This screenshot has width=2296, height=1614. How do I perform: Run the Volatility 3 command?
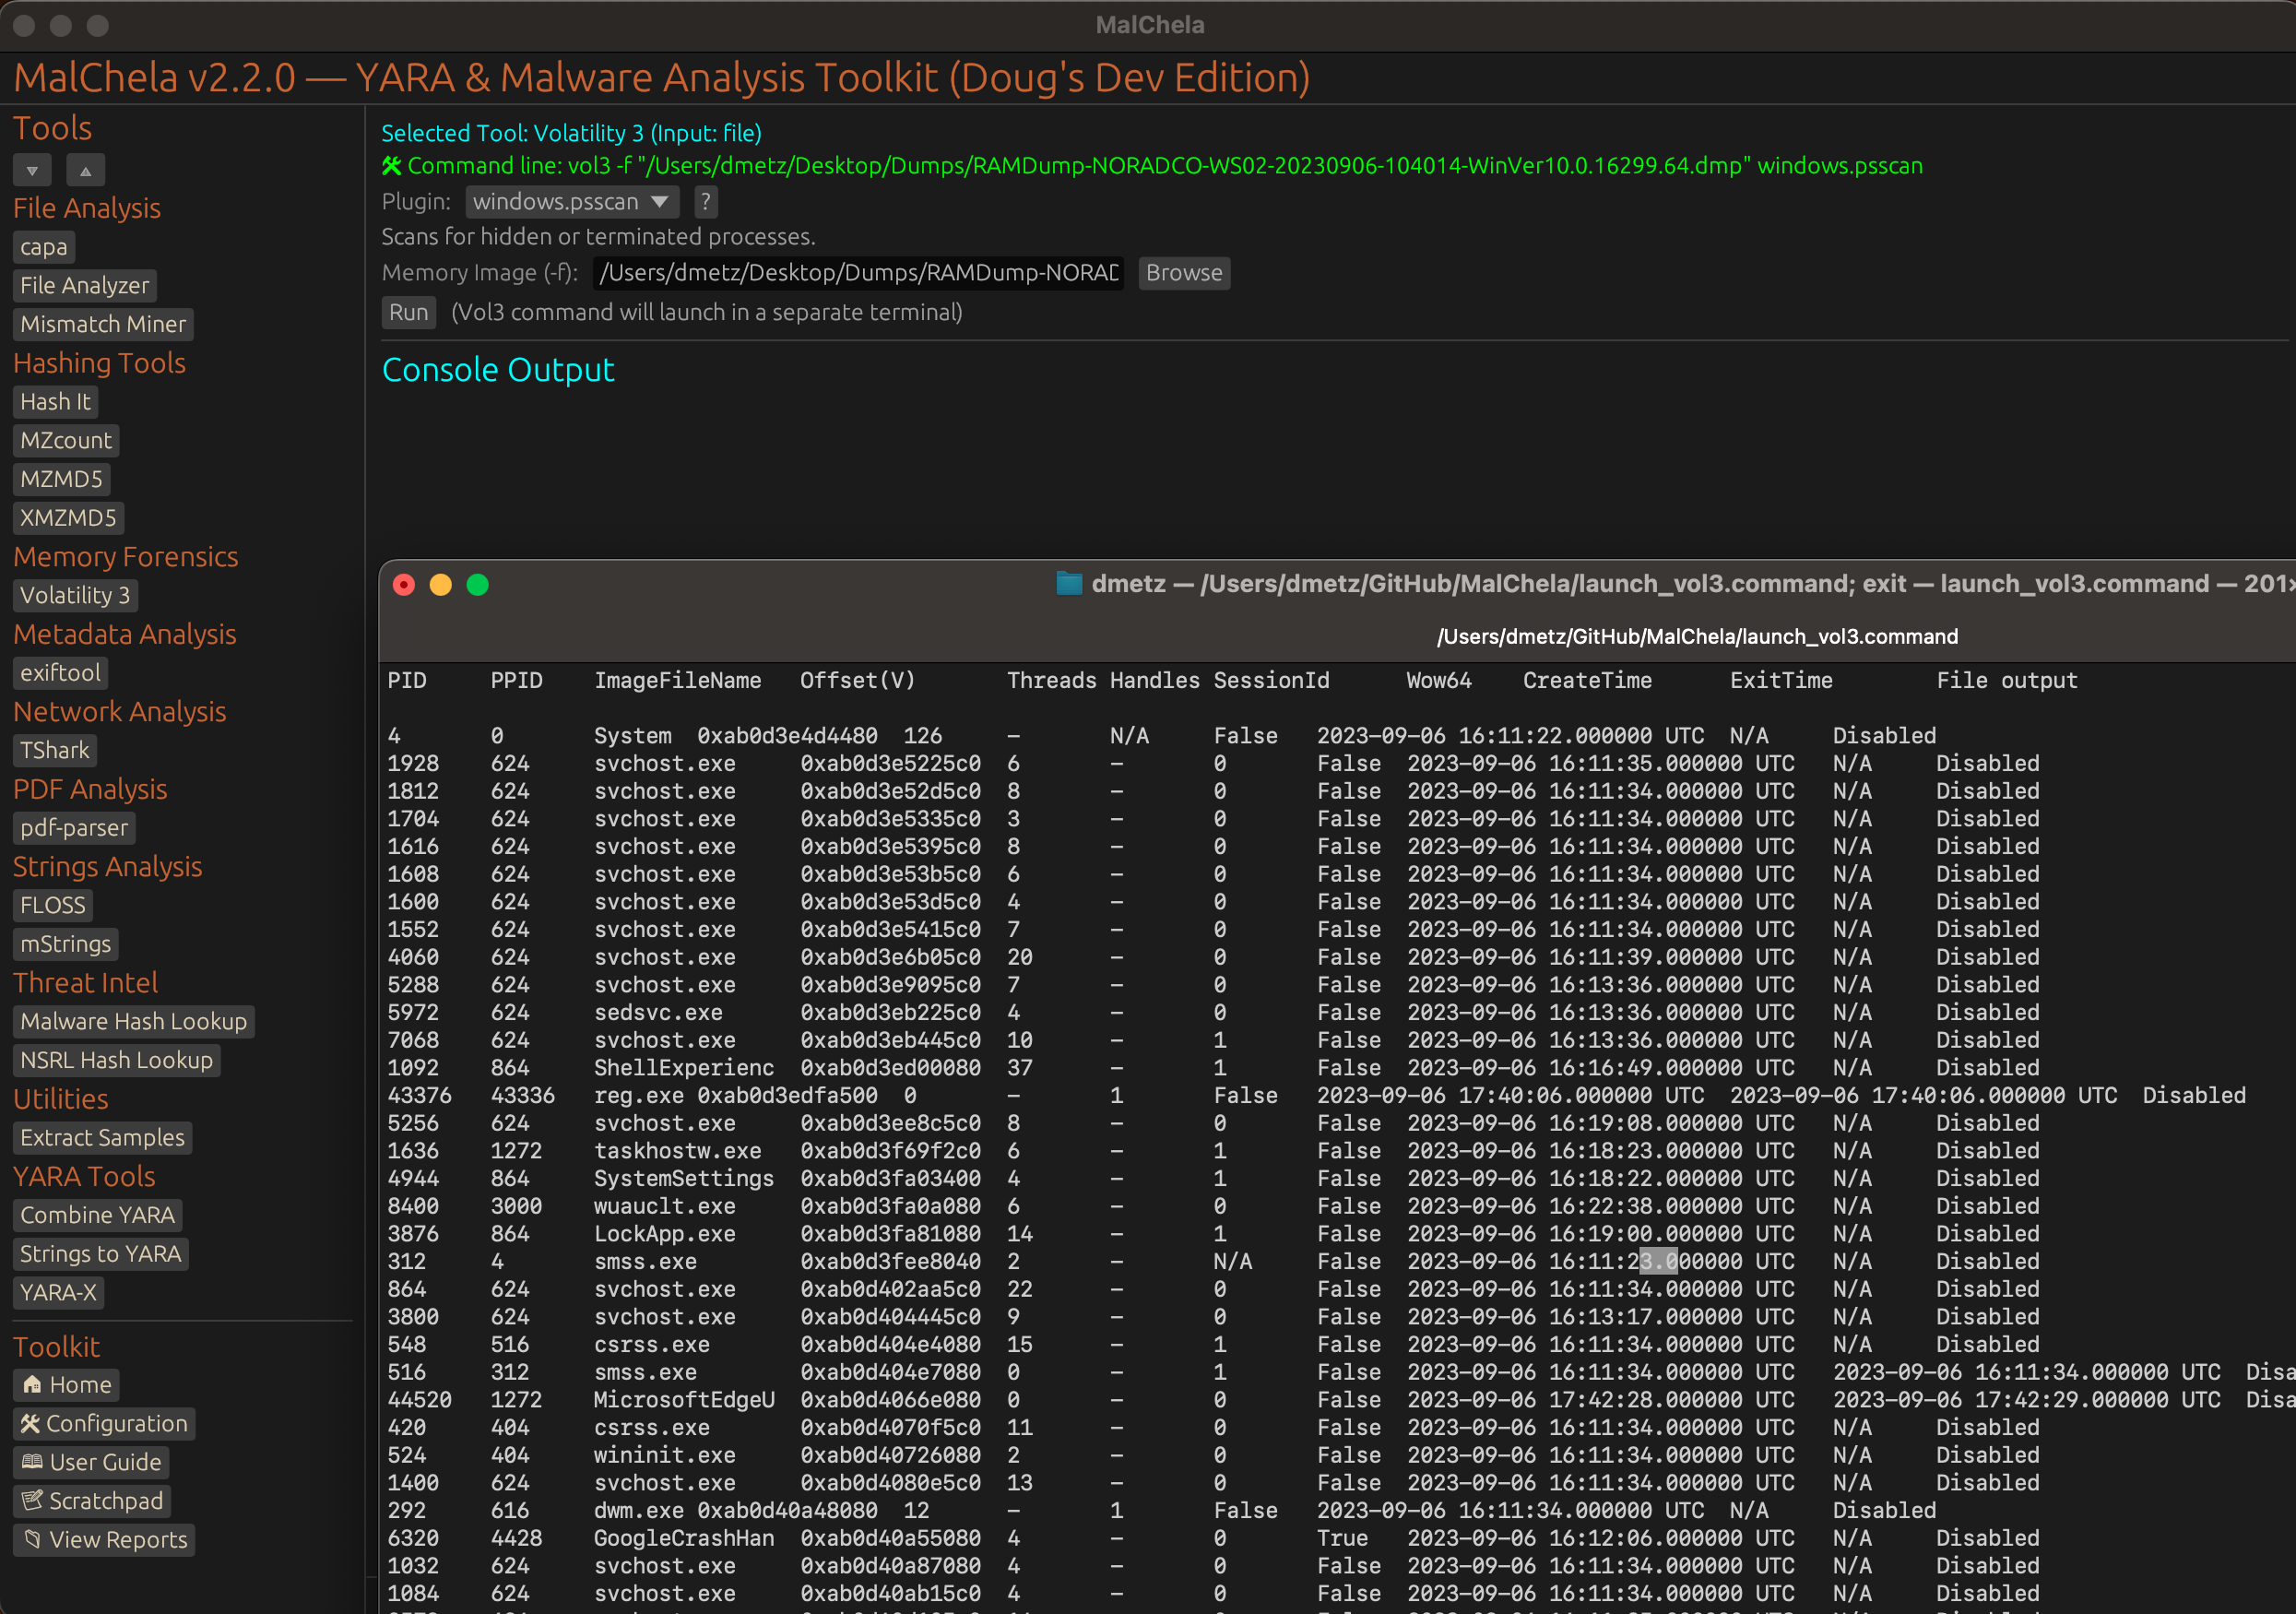pyautogui.click(x=409, y=313)
